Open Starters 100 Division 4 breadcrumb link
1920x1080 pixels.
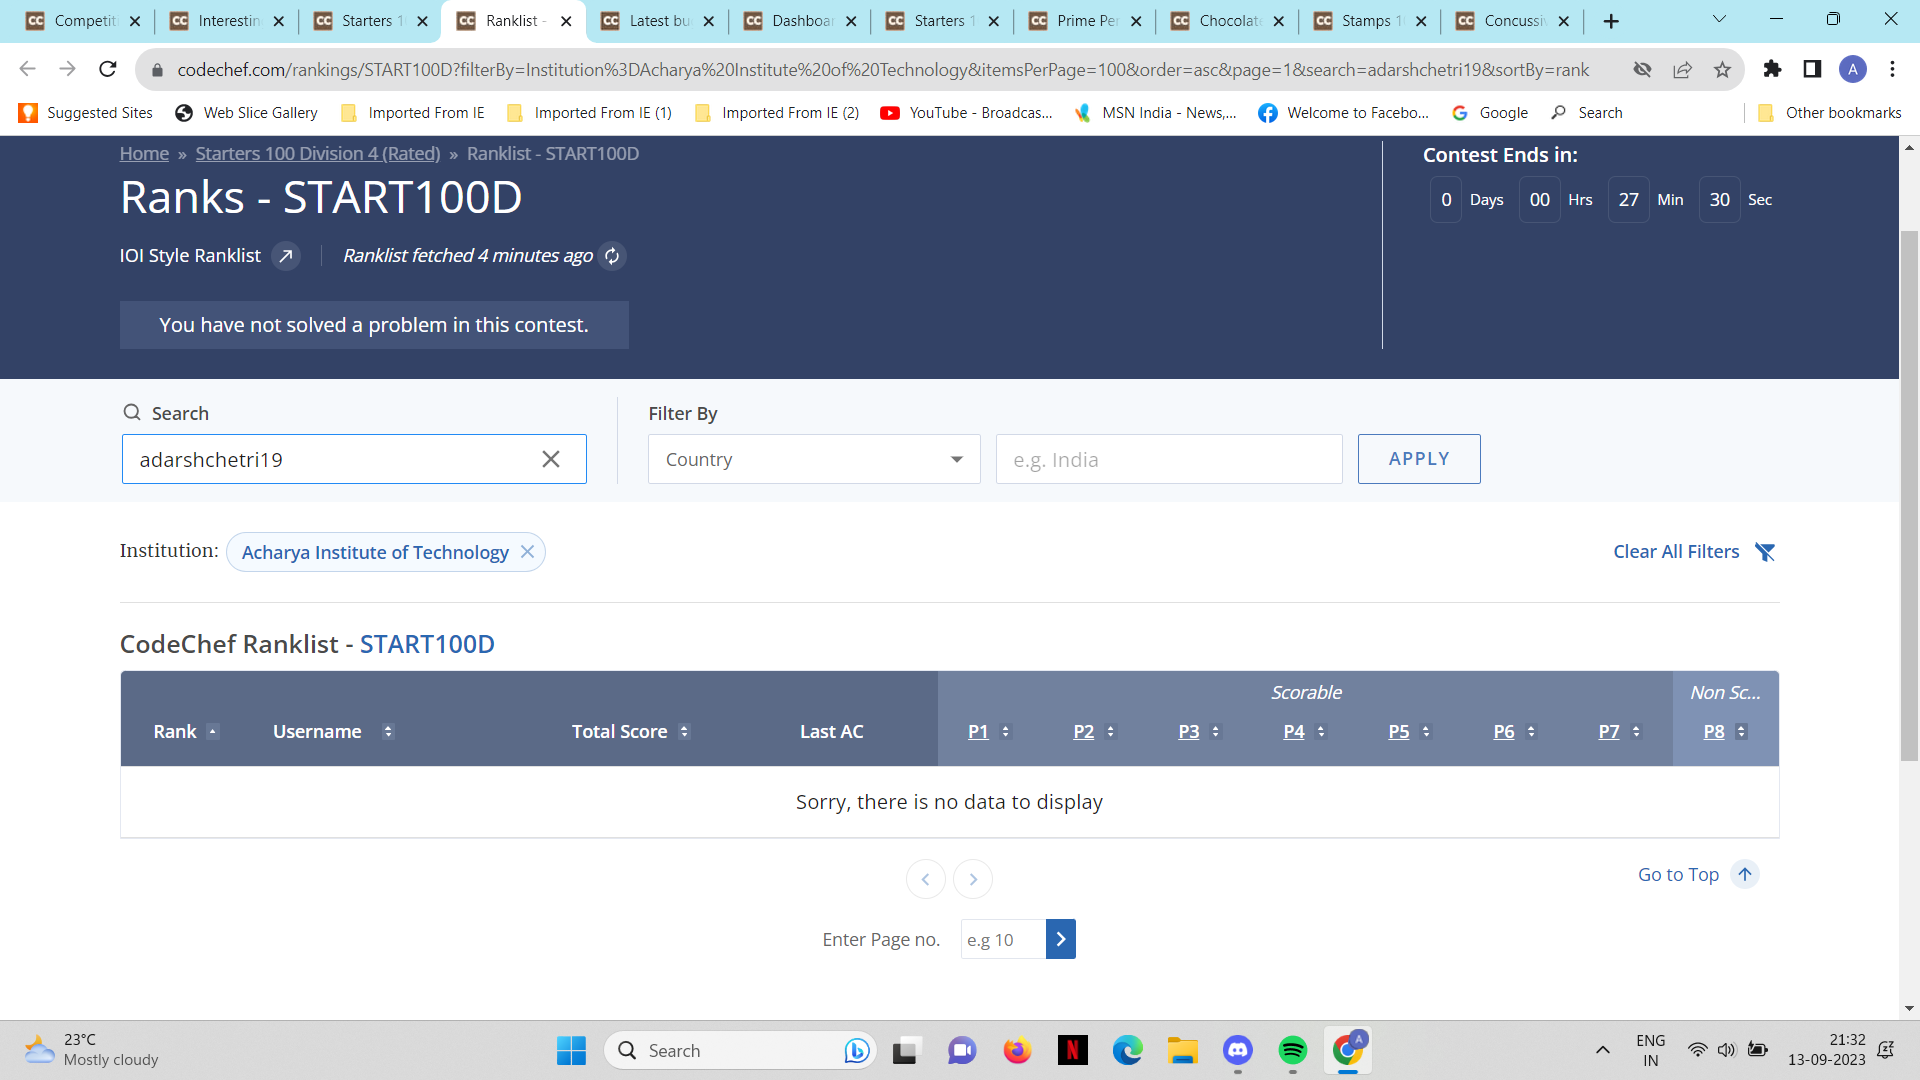pyautogui.click(x=317, y=153)
